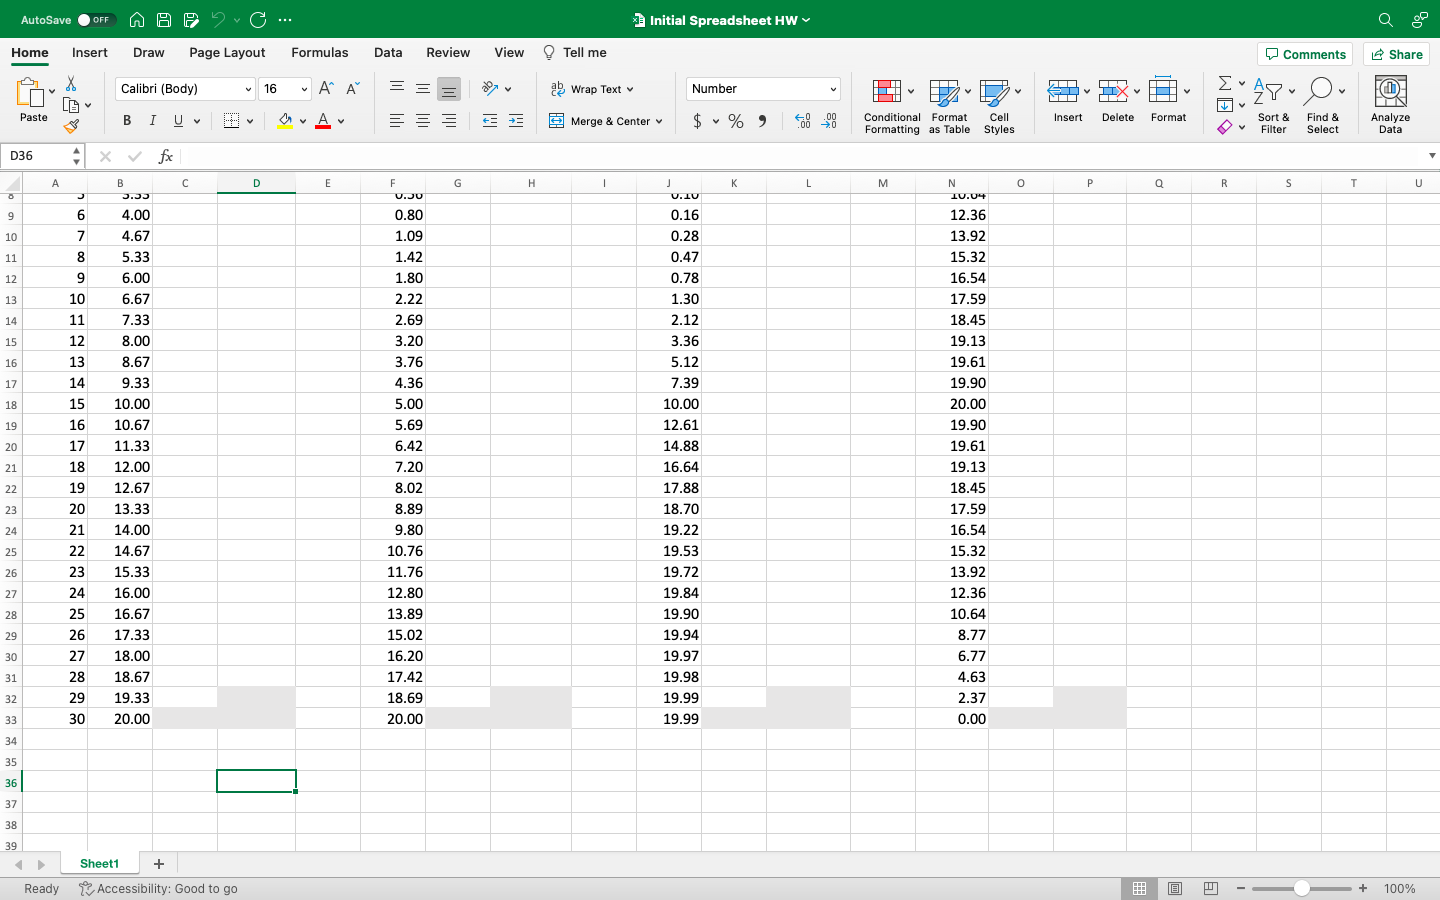Click the Increase Decimal icon
The width and height of the screenshot is (1440, 900).
click(802, 120)
